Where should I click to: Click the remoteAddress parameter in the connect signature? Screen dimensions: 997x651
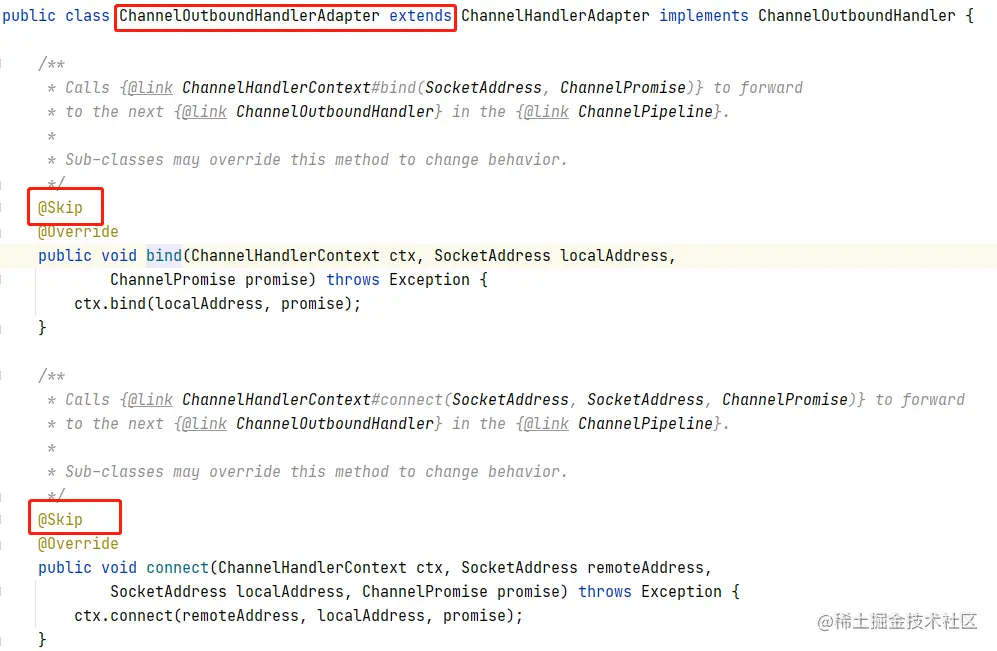tap(645, 568)
